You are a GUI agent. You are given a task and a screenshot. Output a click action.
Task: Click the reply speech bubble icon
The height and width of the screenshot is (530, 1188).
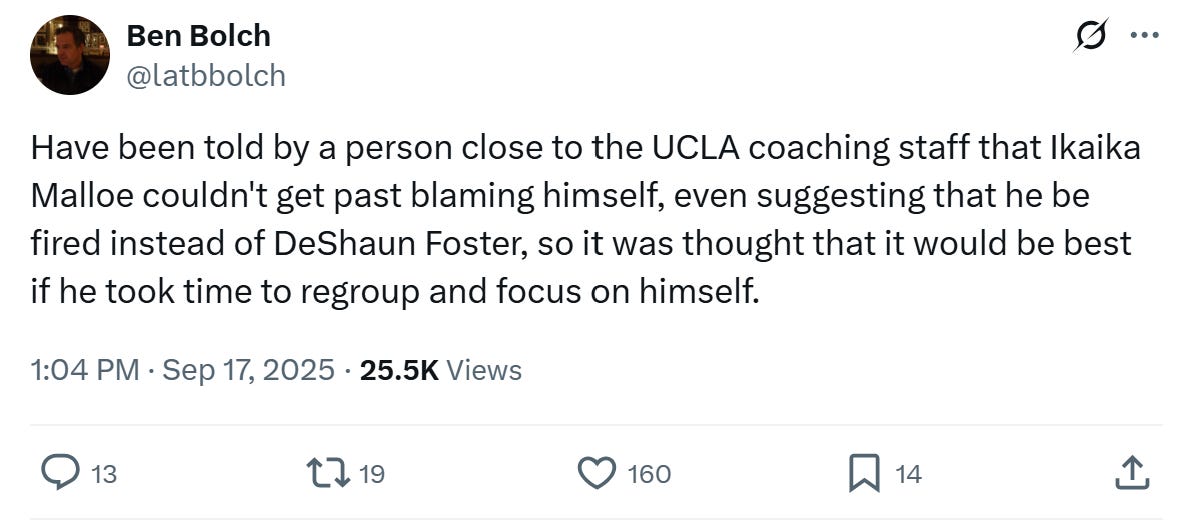pos(61,472)
